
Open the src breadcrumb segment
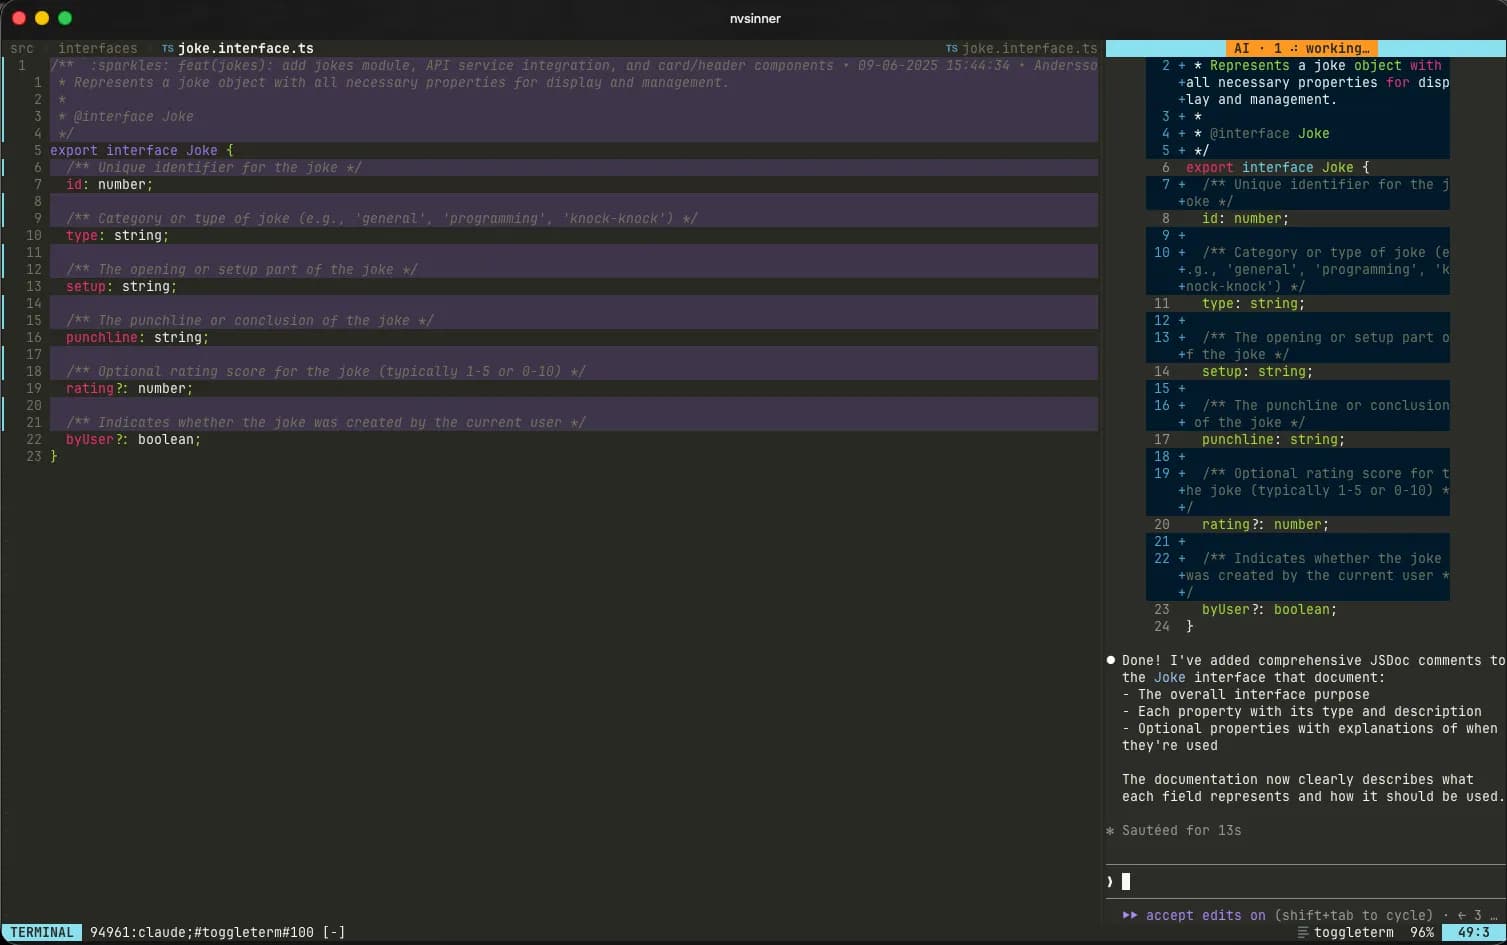[22, 48]
